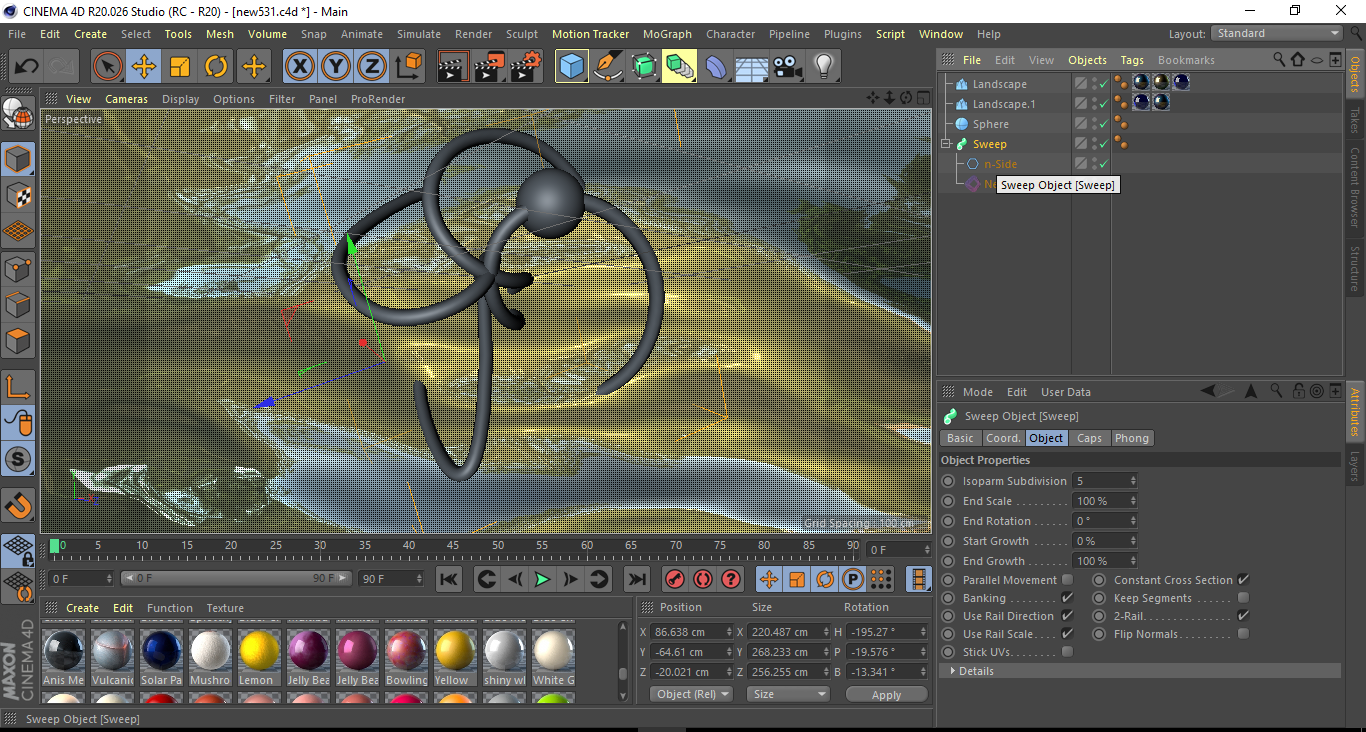Toggle Constant Cross Section checkbox

click(1243, 580)
